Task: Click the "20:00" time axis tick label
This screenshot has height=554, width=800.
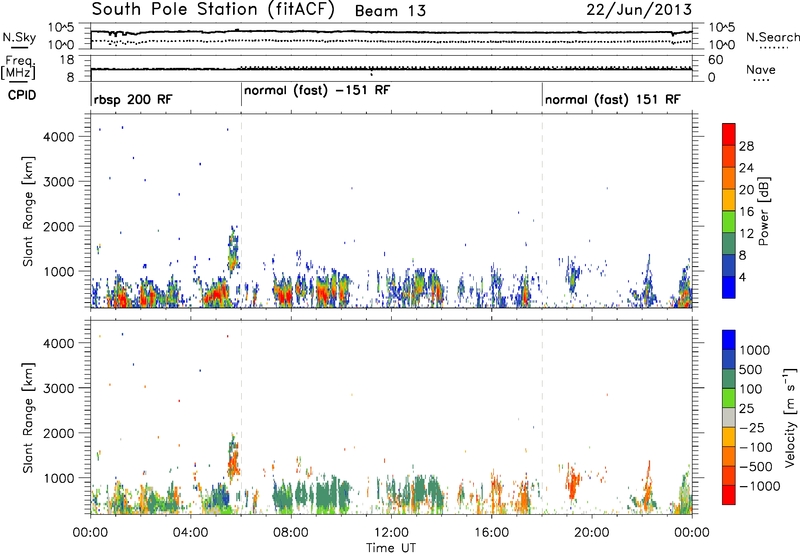Action: pos(592,533)
